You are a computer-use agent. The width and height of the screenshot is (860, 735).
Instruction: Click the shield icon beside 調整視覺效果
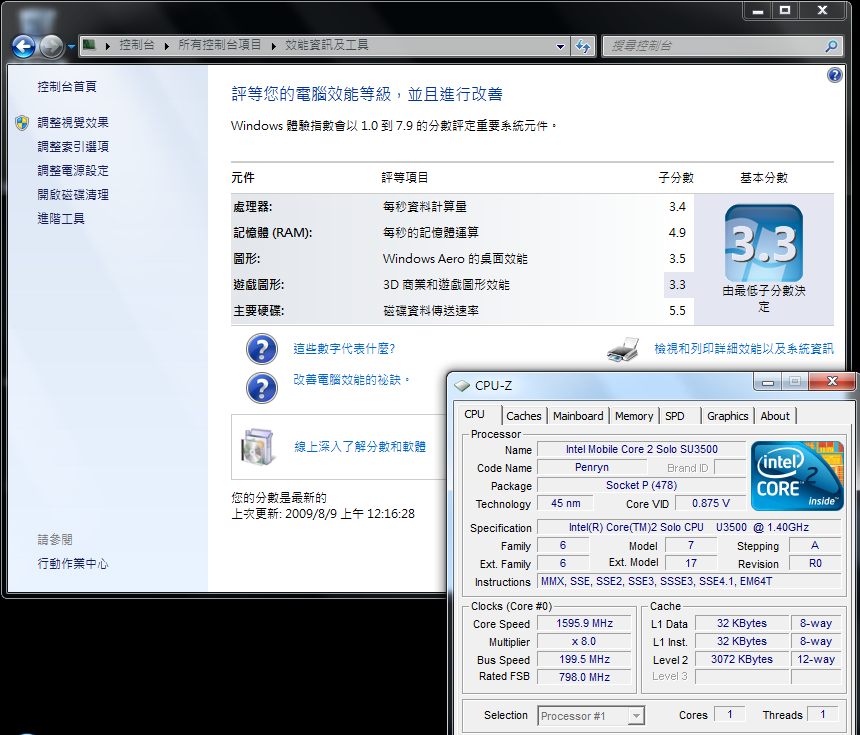22,123
